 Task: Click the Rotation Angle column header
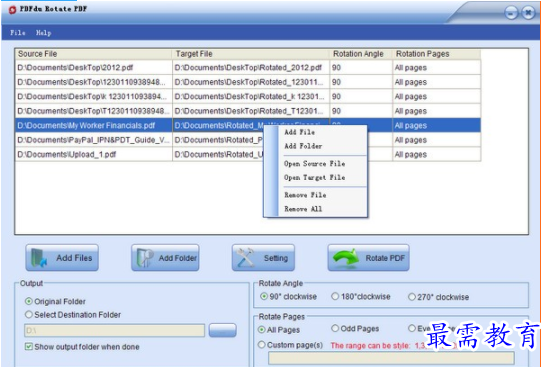click(361, 54)
